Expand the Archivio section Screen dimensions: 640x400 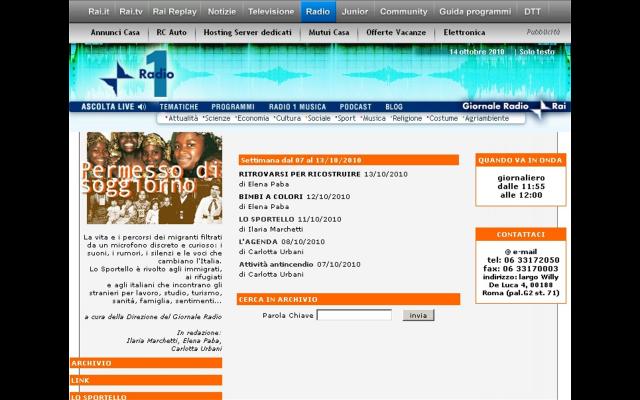146,363
